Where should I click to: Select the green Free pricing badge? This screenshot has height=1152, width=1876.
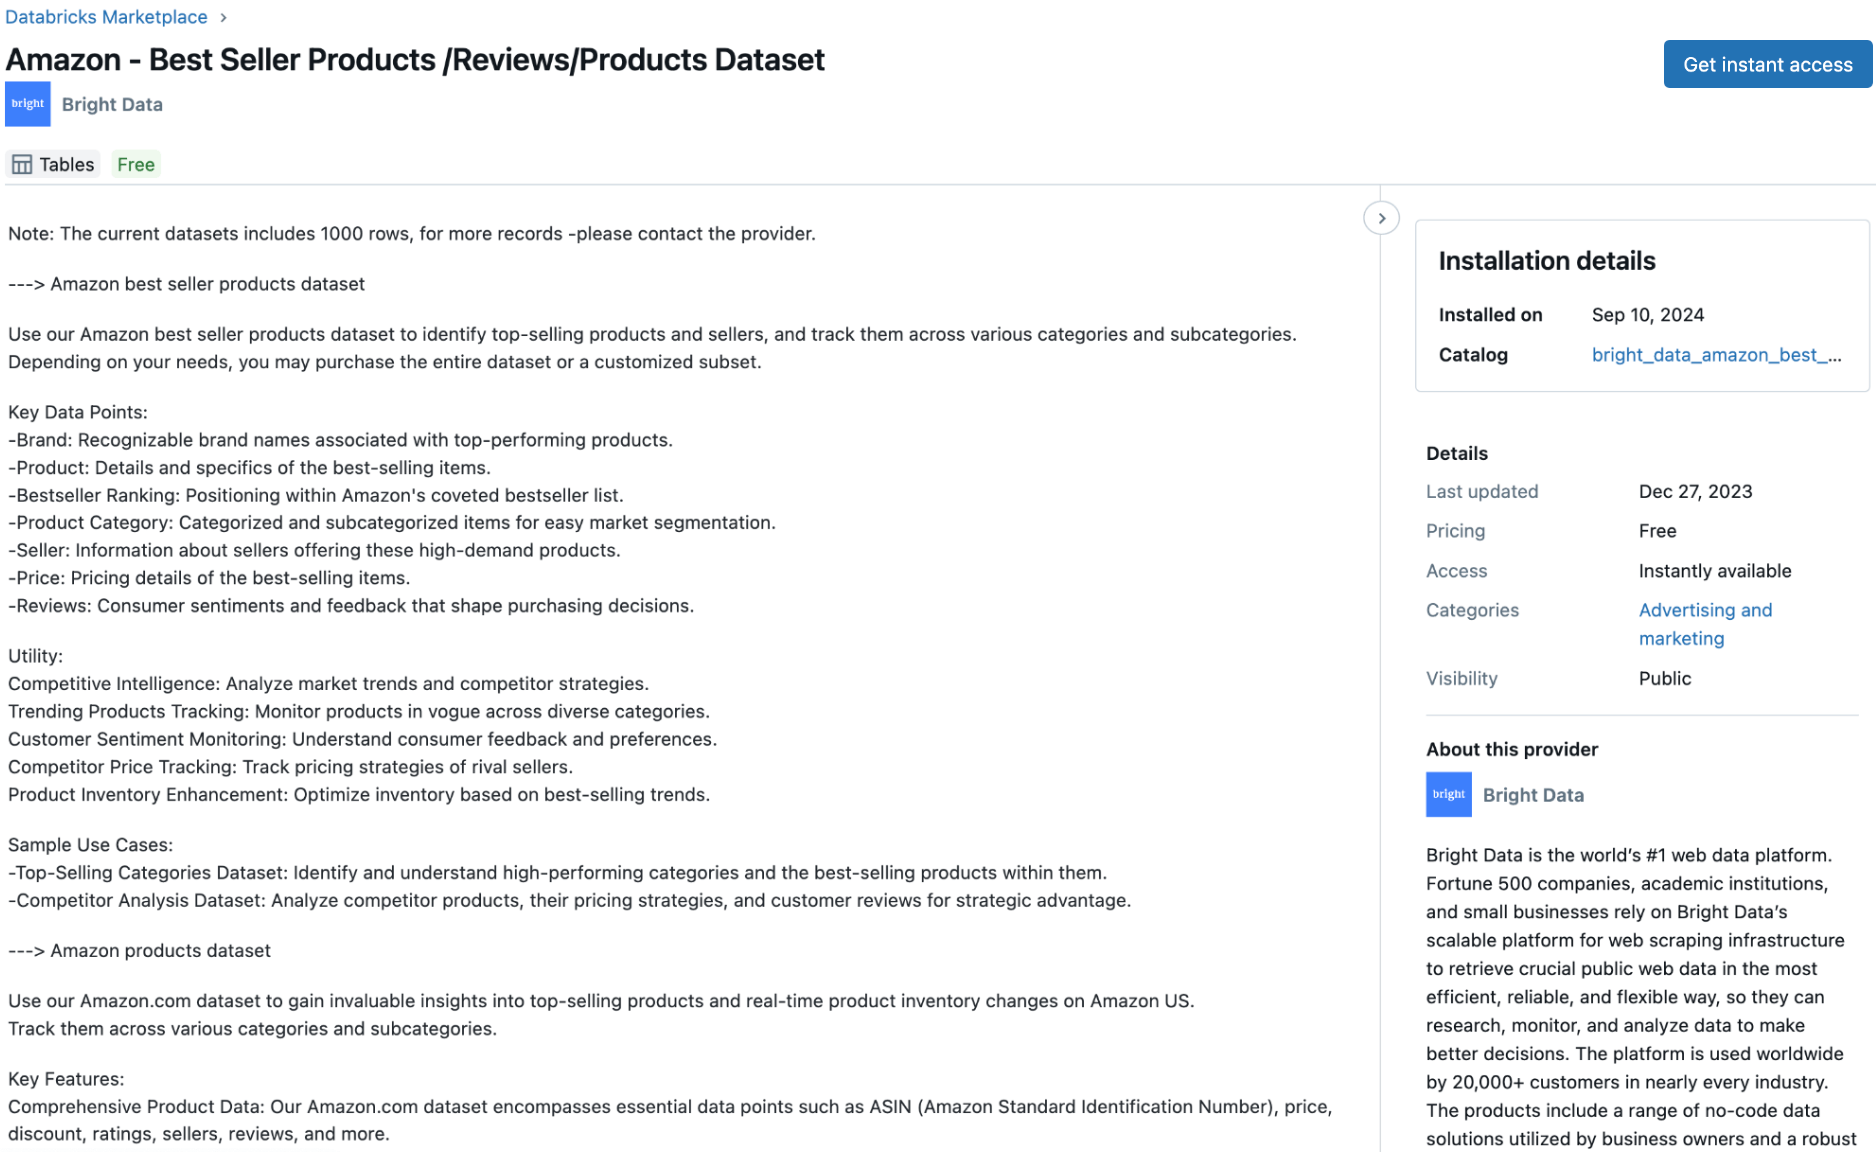(x=135, y=165)
